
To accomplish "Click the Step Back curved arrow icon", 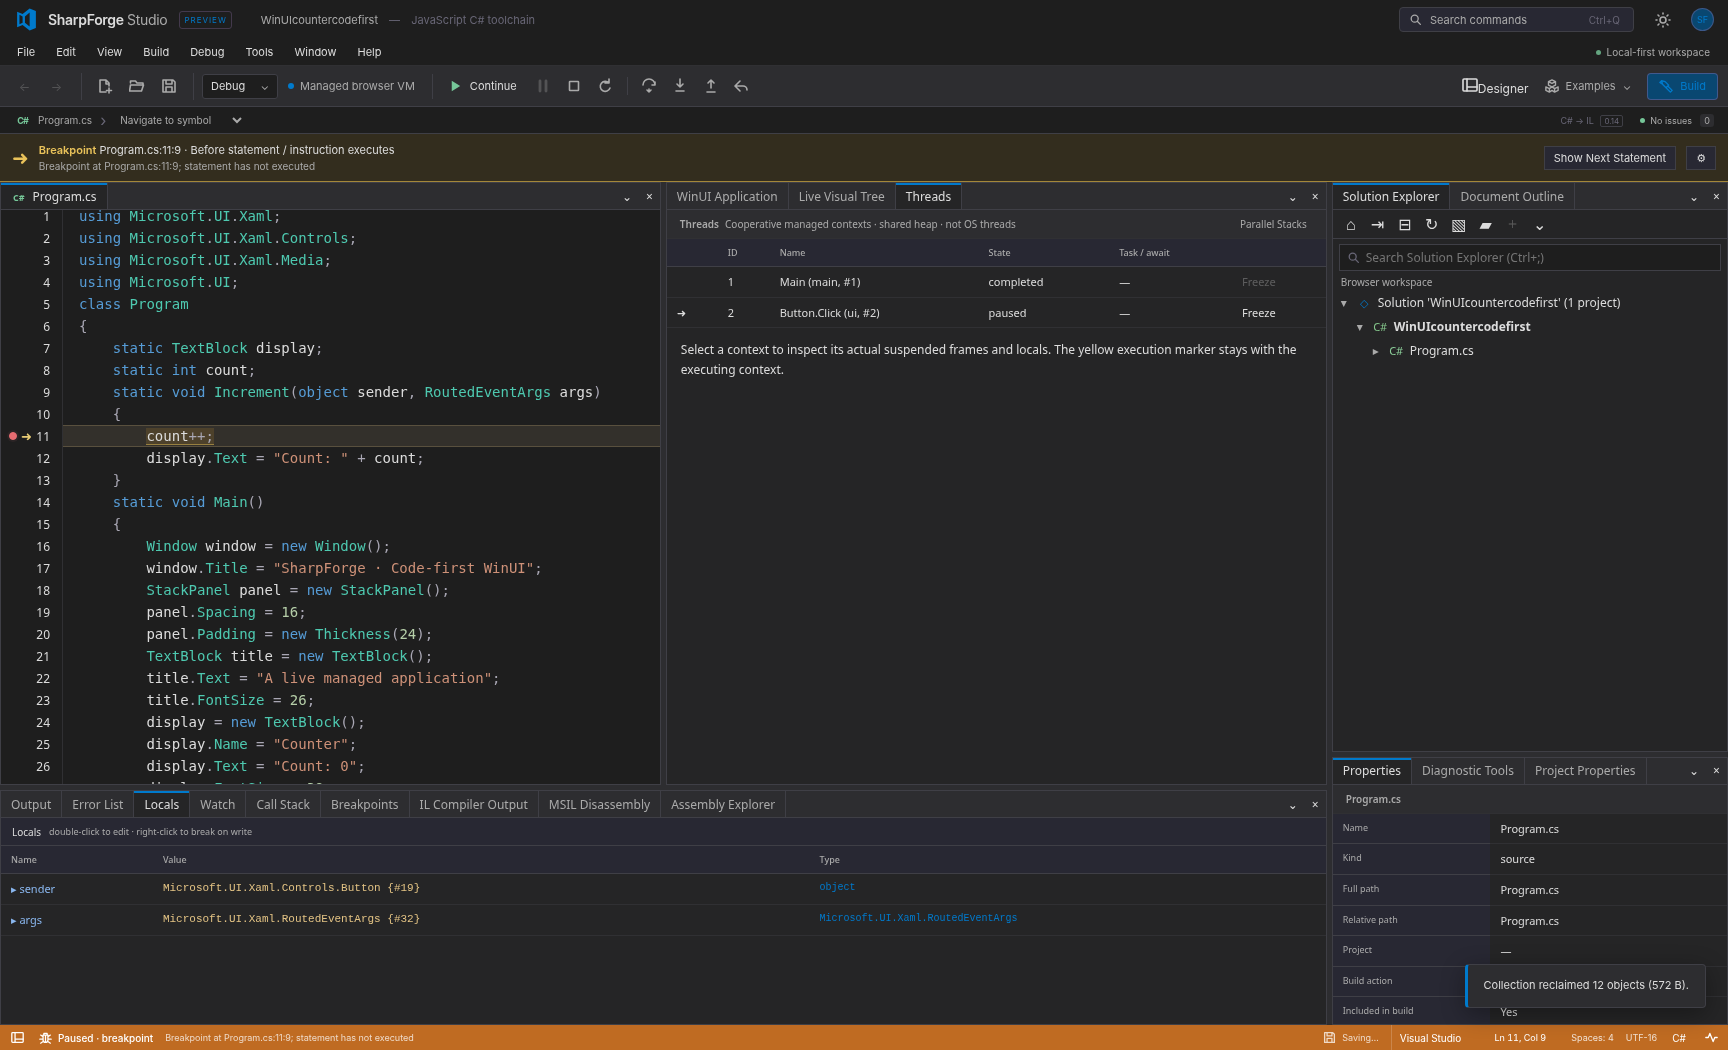I will click(x=741, y=86).
